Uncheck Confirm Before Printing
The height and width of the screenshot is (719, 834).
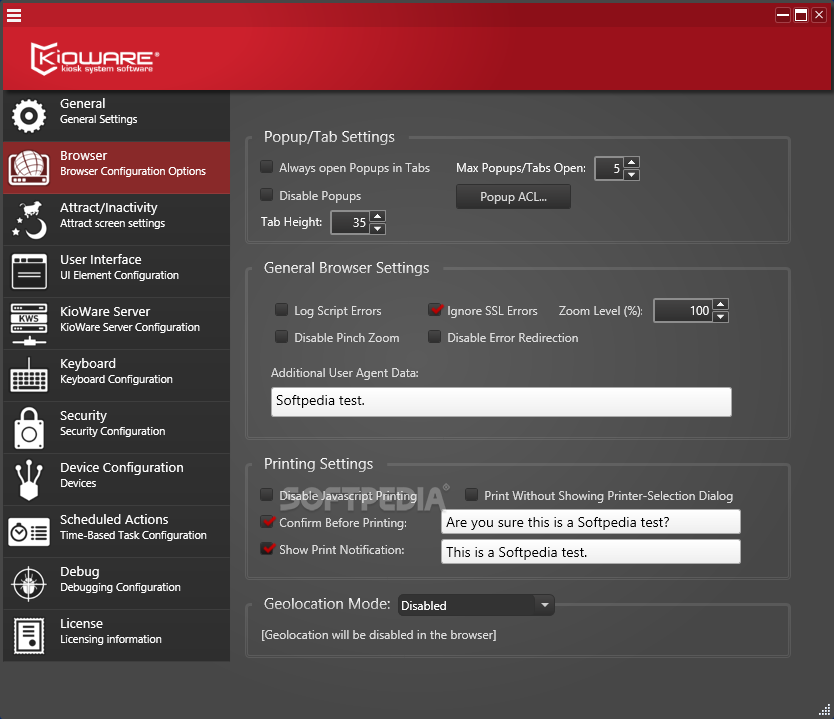(x=267, y=521)
